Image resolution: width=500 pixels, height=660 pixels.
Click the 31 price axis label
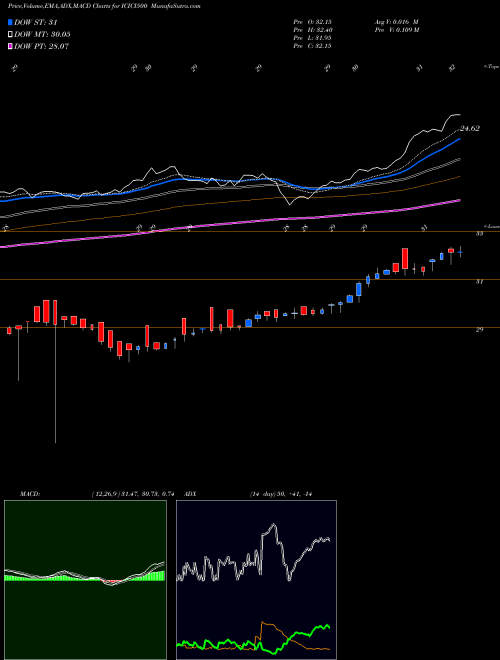tap(479, 282)
